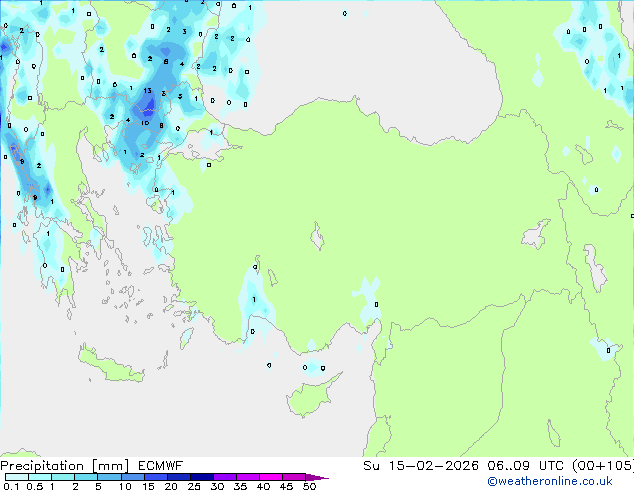
Task: Pick the 45 to 50 mm legend swatch
Action: tap(294, 477)
